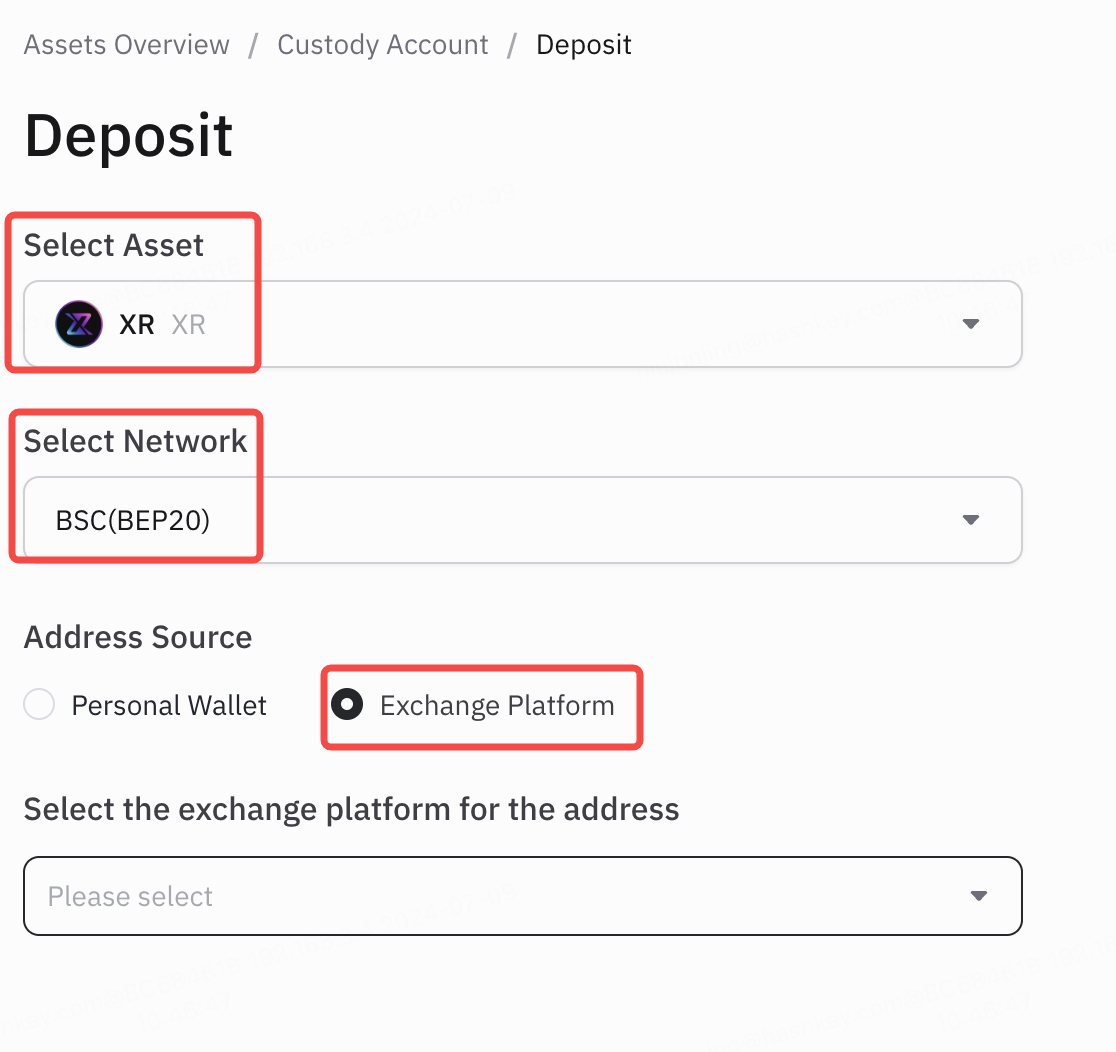Image resolution: width=1116 pixels, height=1052 pixels.
Task: Click the Personal Wallet option label
Action: coord(169,705)
